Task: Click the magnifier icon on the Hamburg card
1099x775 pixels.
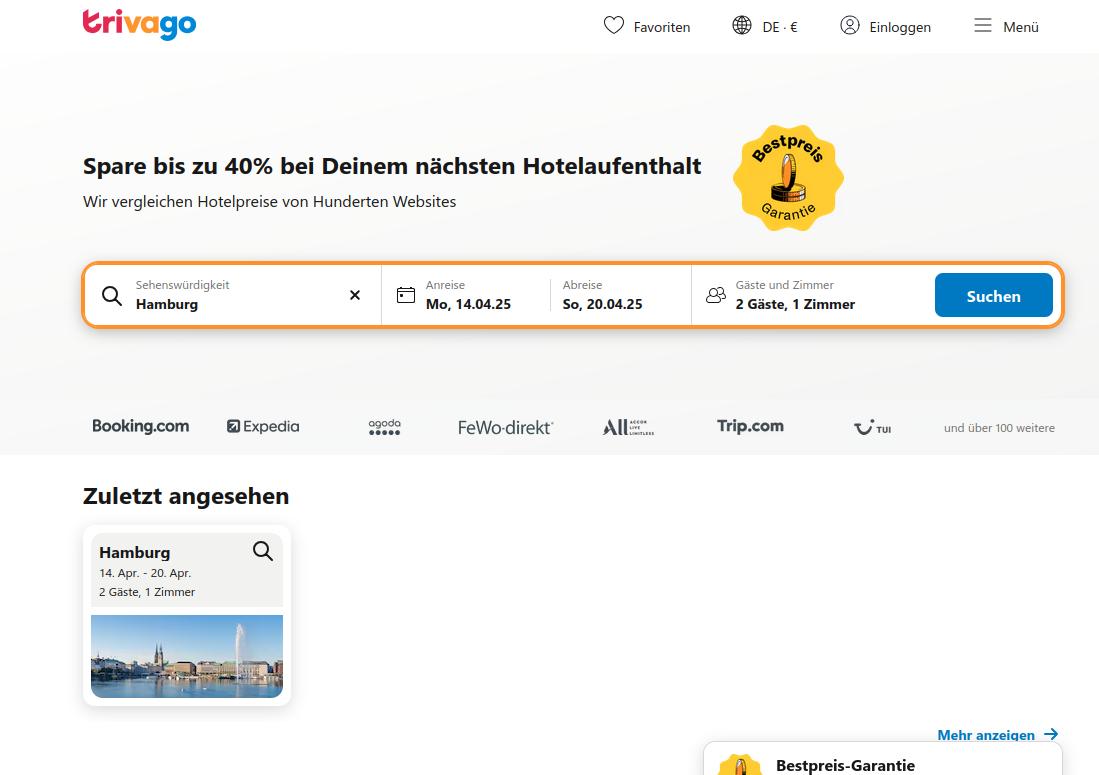Action: [263, 551]
